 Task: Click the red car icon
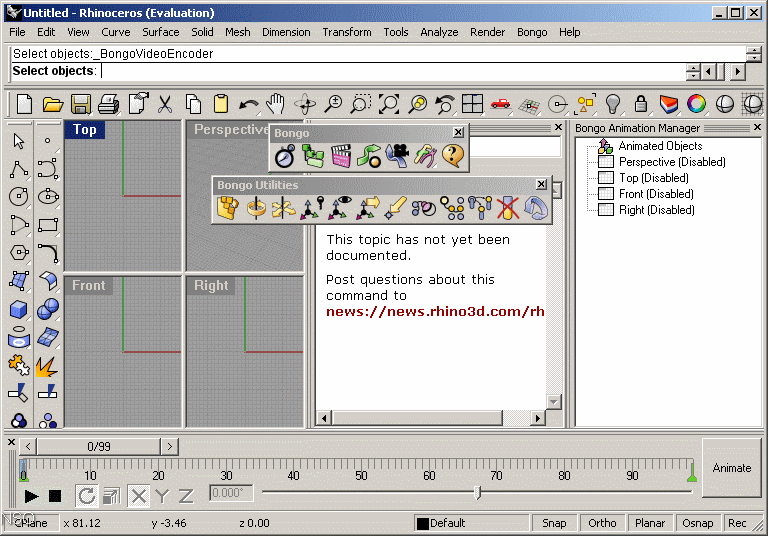[500, 104]
